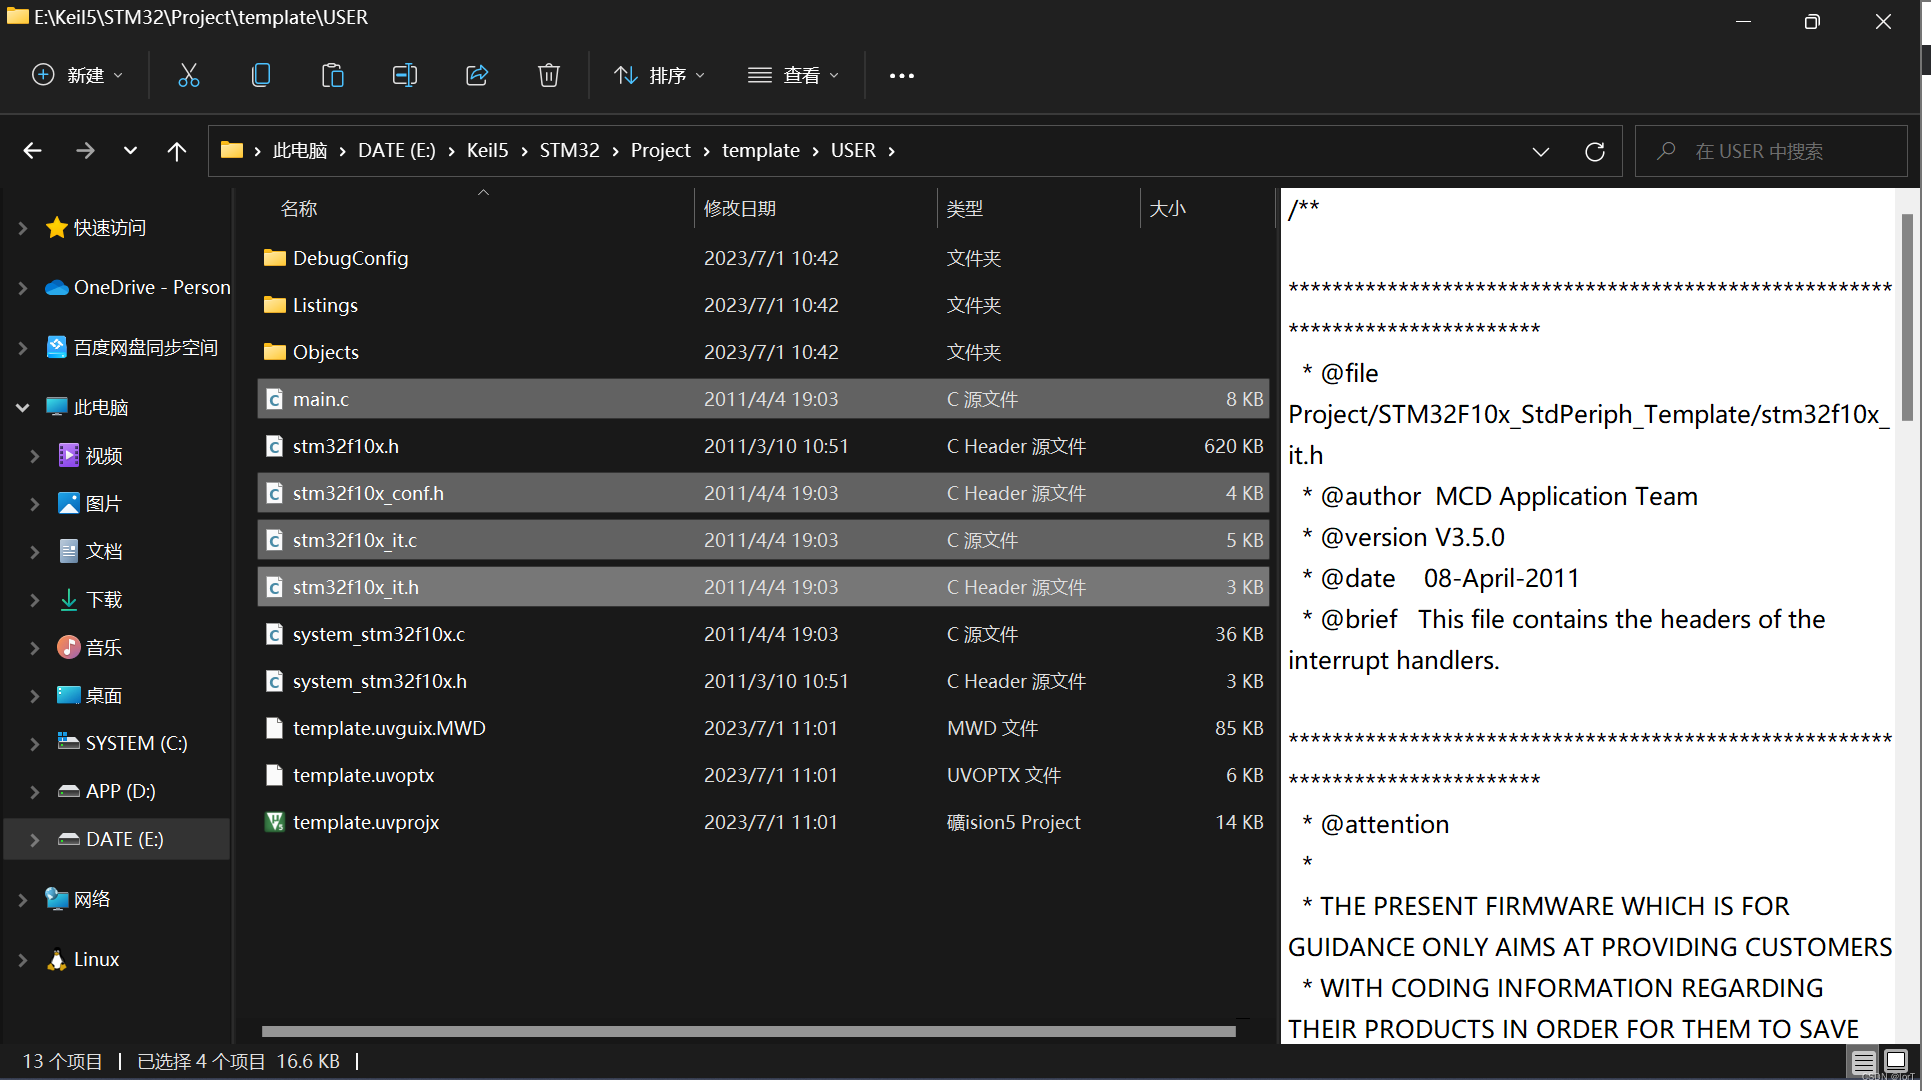Share the selected files

click(477, 75)
